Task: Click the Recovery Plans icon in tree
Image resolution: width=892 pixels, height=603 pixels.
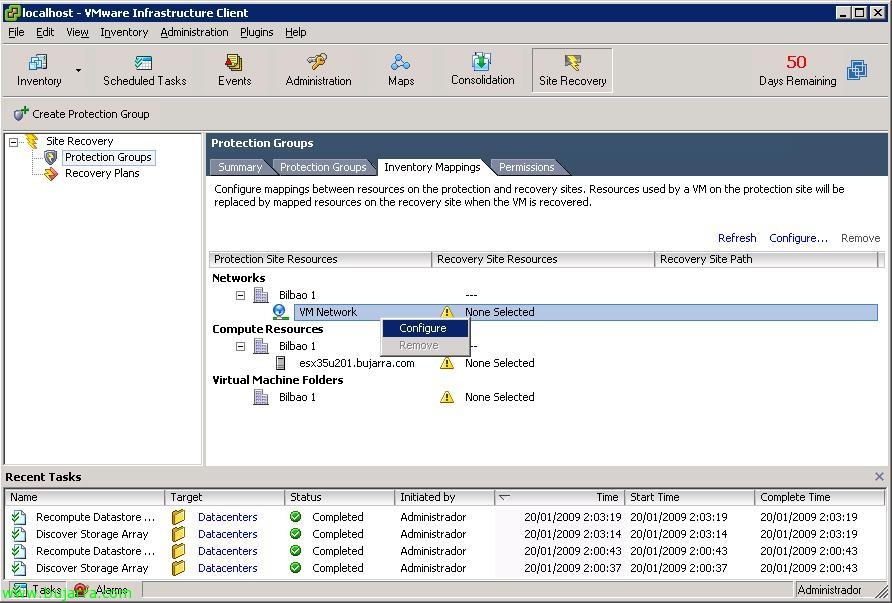Action: pos(51,174)
